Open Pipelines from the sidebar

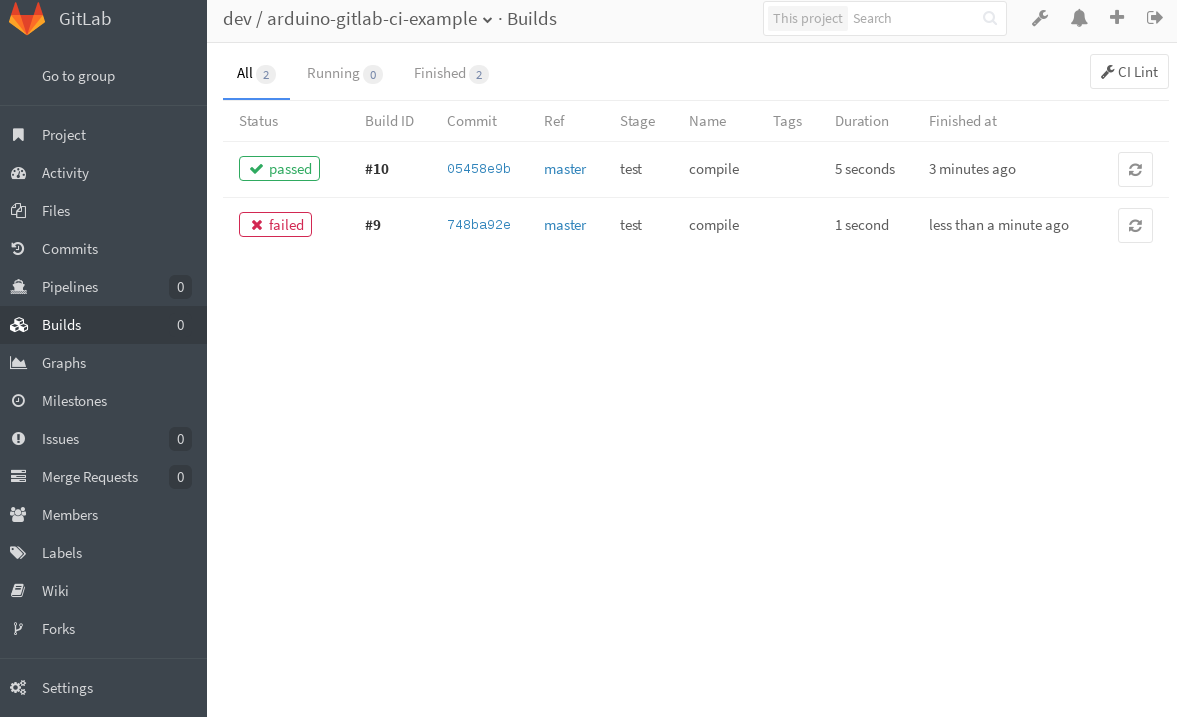(71, 287)
